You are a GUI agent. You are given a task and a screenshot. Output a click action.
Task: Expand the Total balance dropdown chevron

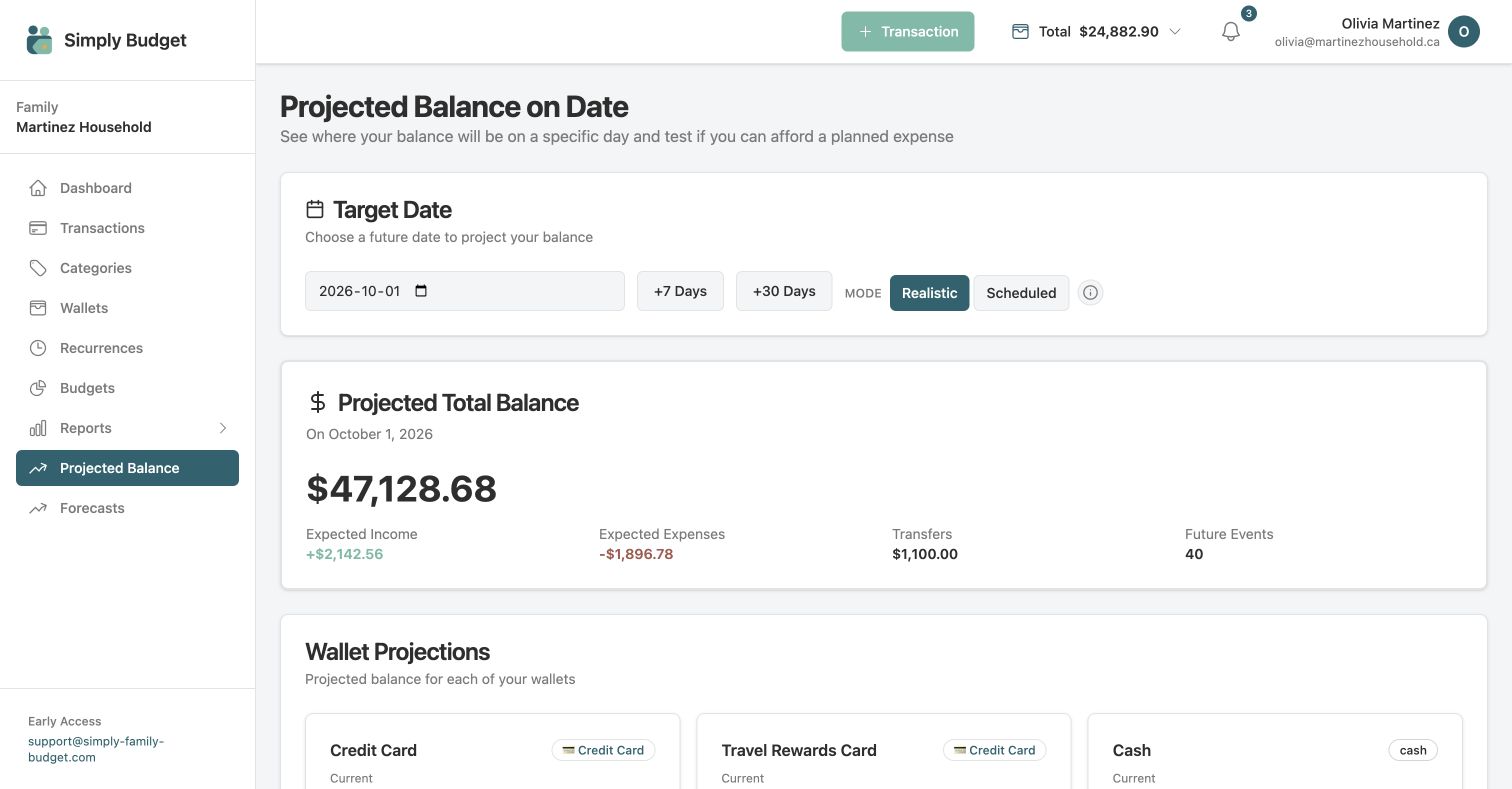[1175, 32]
